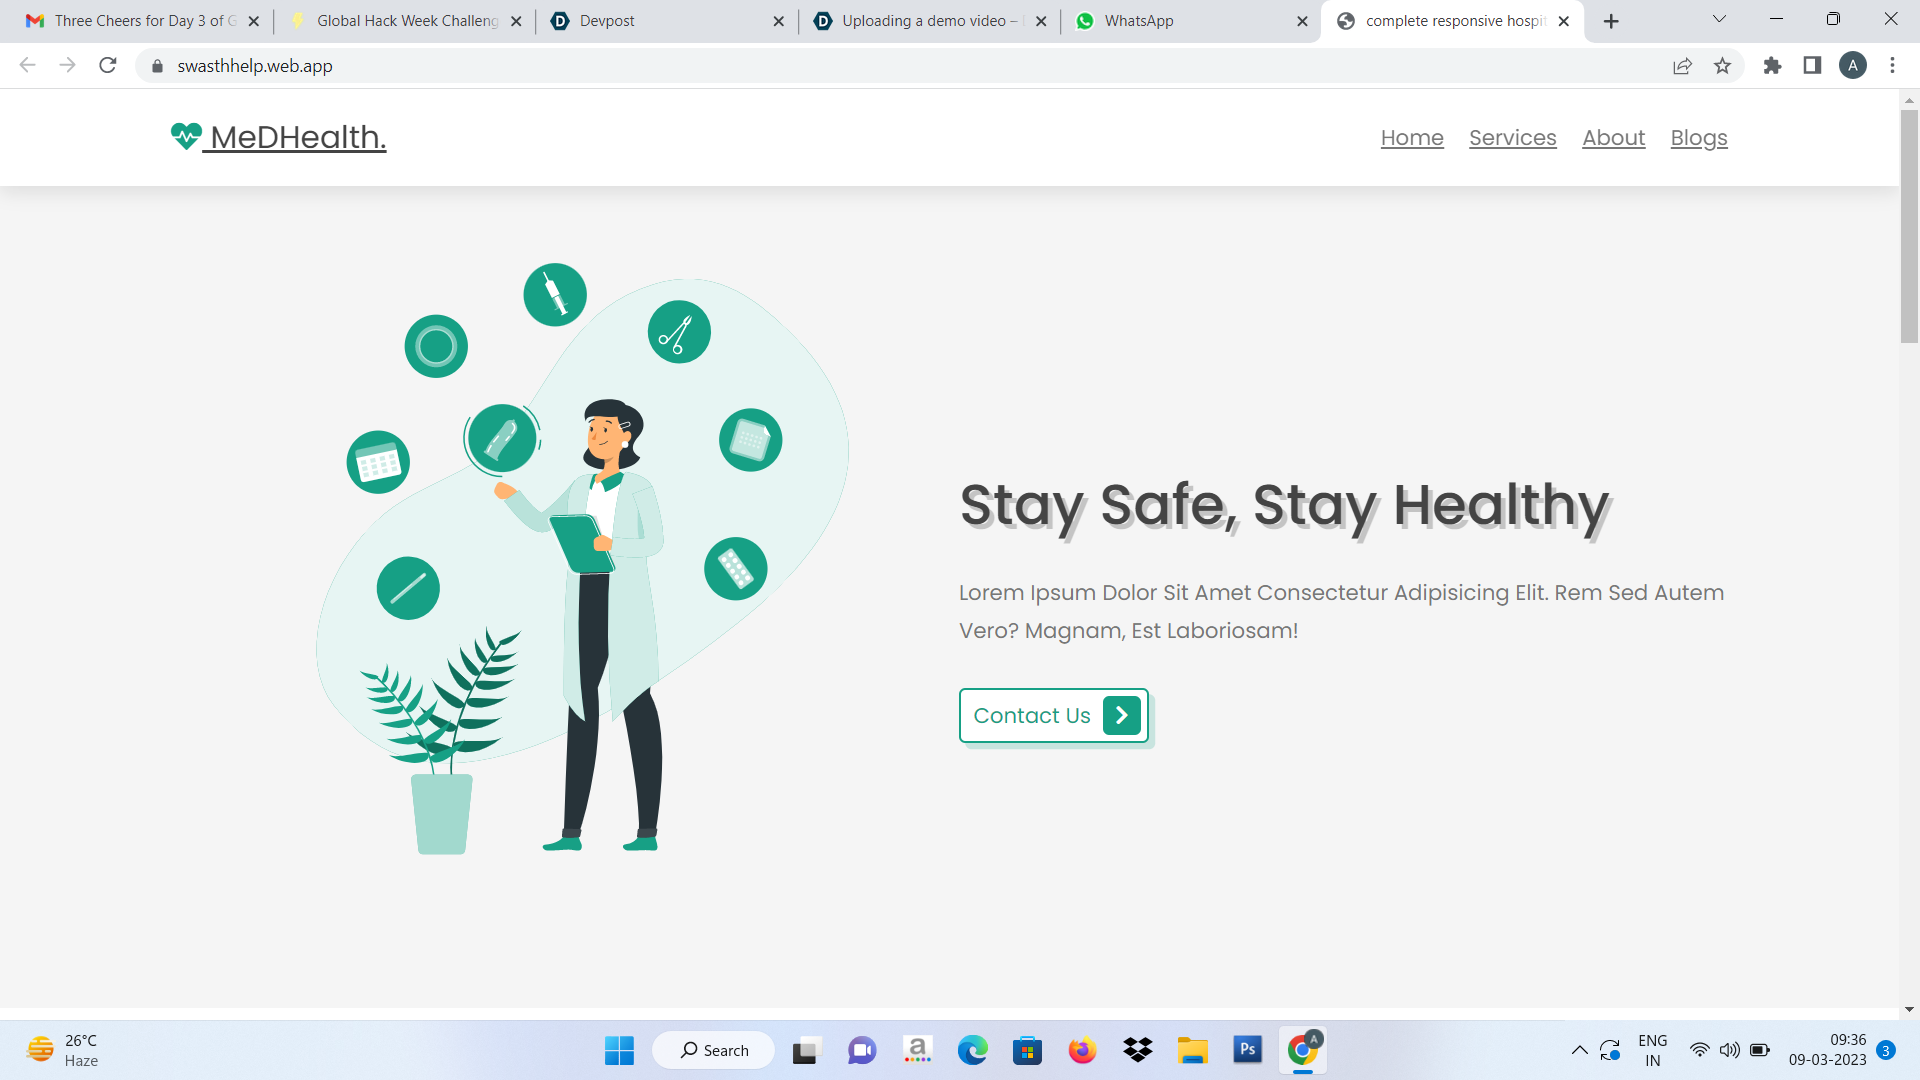This screenshot has height=1080, width=1920.
Task: Click the MeDHealth heart logo
Action: tap(186, 136)
